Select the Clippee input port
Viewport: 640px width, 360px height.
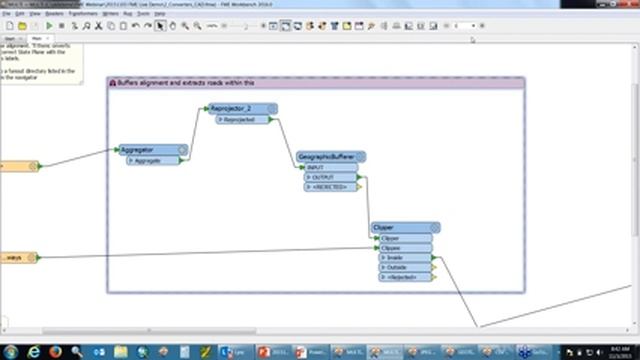[405, 248]
